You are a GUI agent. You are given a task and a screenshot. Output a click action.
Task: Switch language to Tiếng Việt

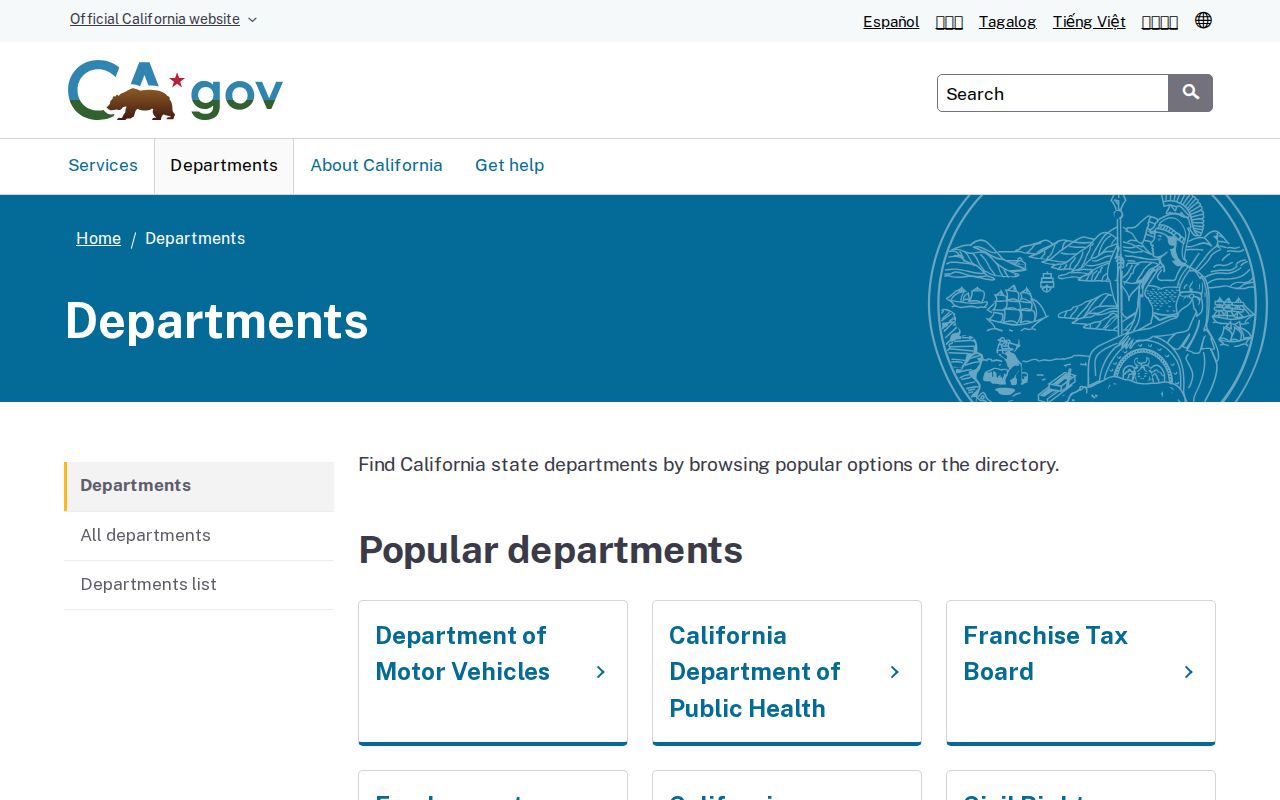1089,21
